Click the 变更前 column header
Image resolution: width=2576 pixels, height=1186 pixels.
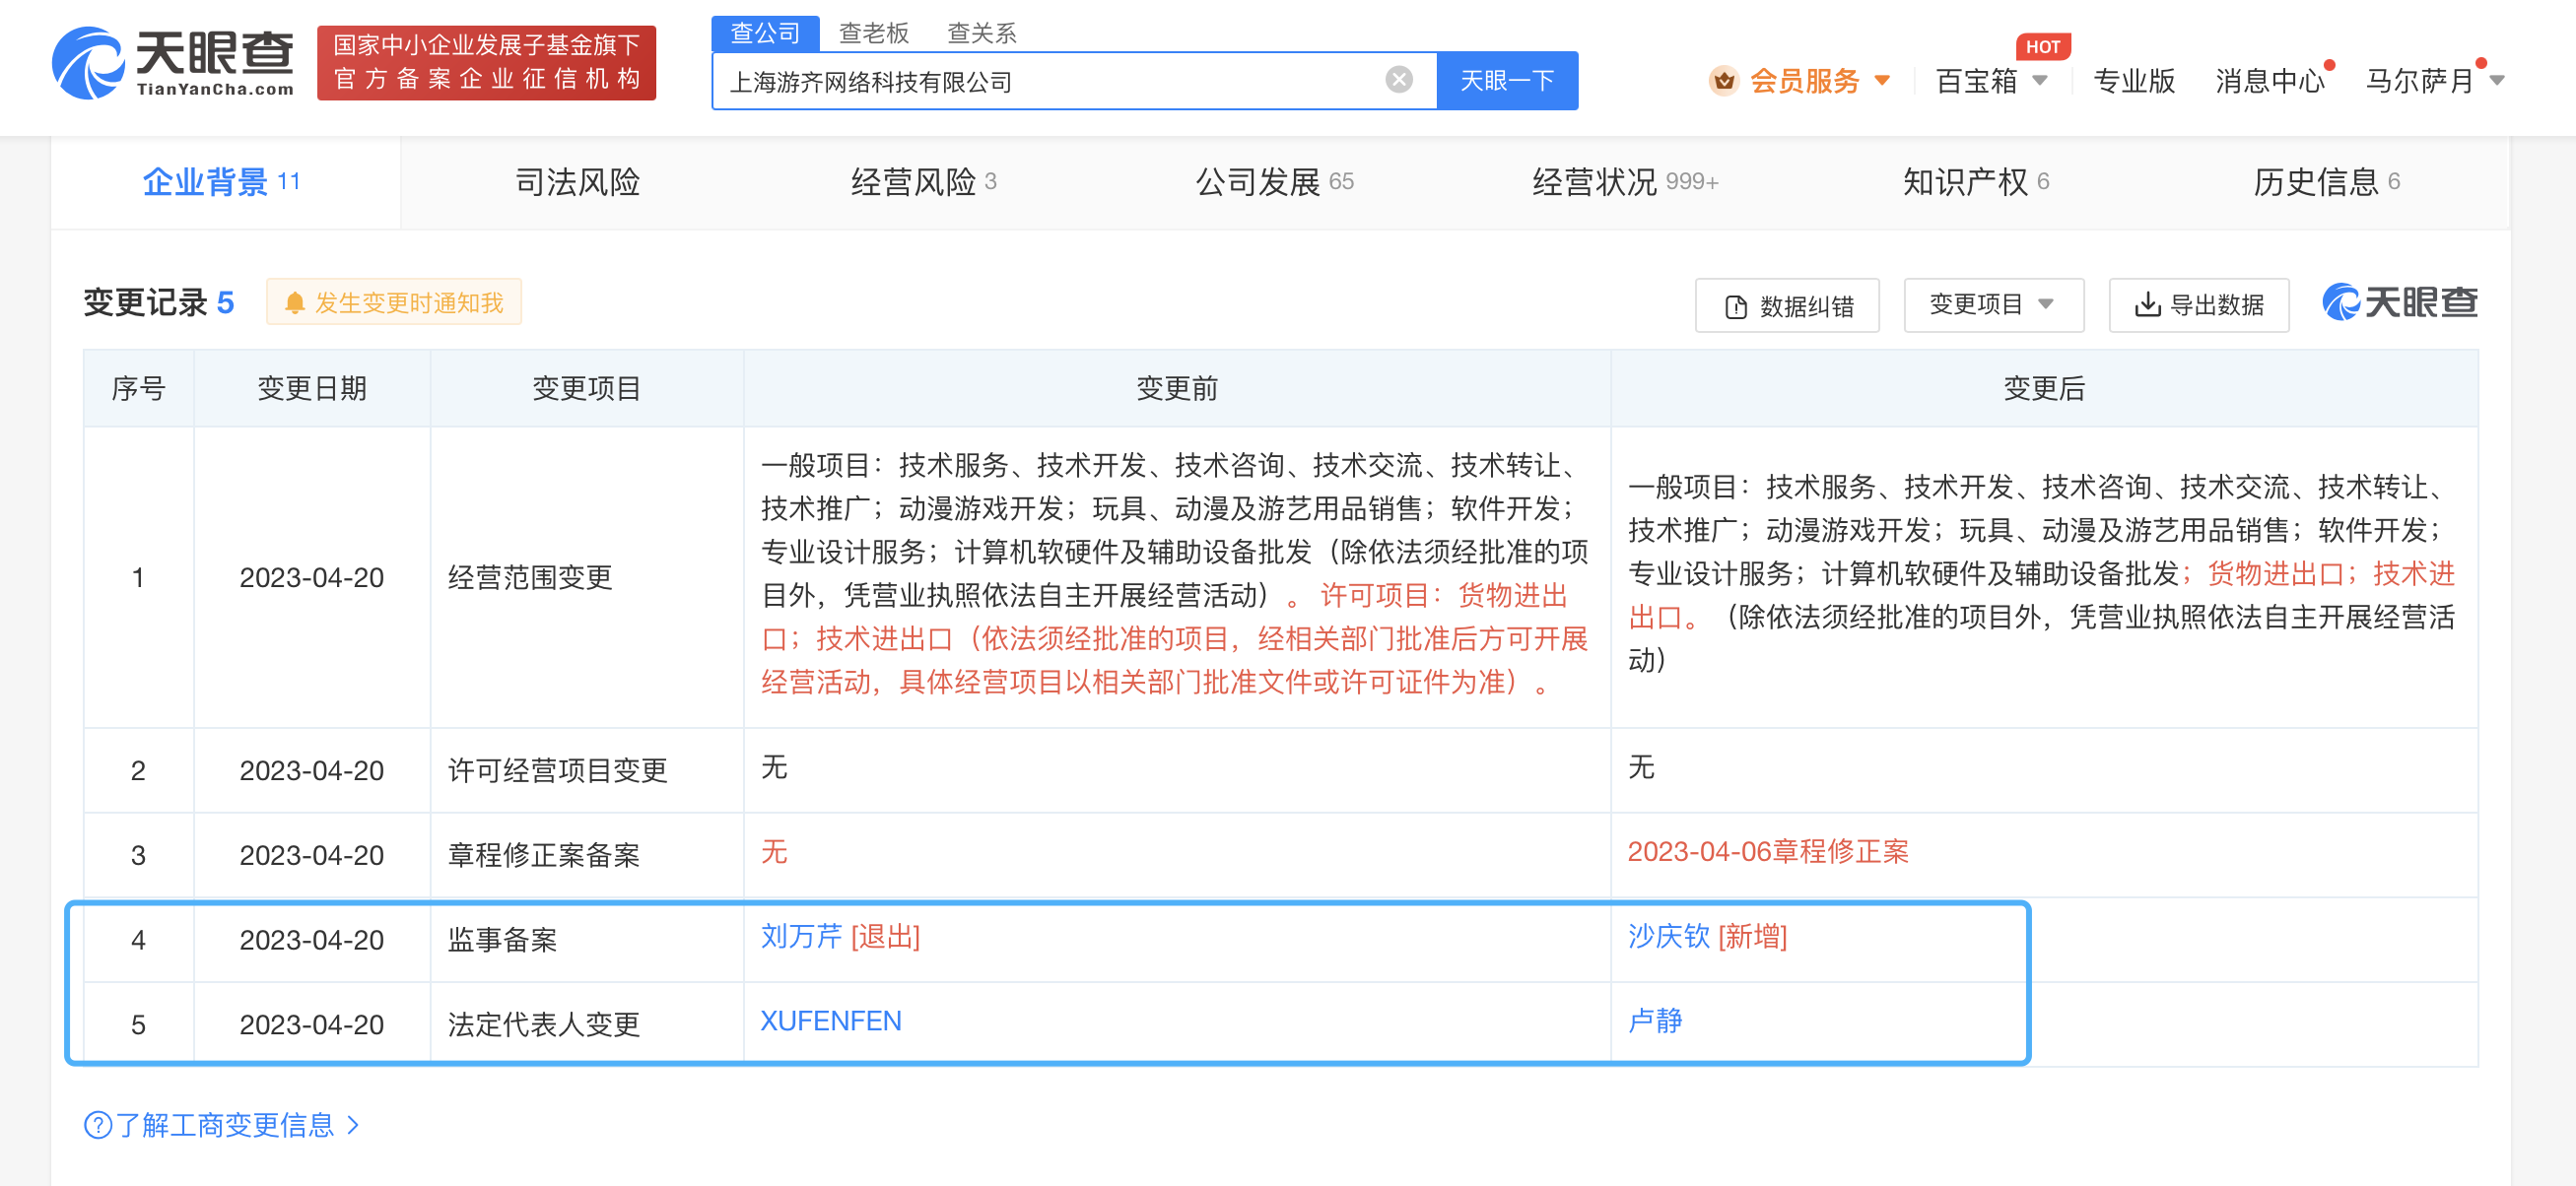click(x=1177, y=388)
